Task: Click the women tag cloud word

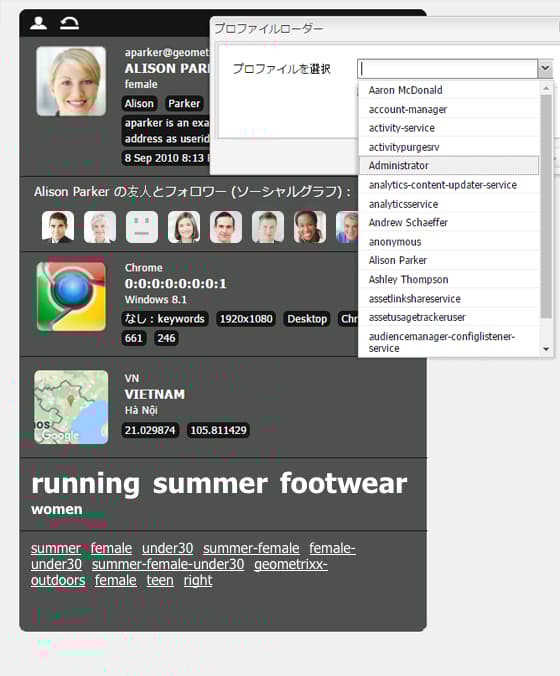Action: pyautogui.click(x=57, y=509)
